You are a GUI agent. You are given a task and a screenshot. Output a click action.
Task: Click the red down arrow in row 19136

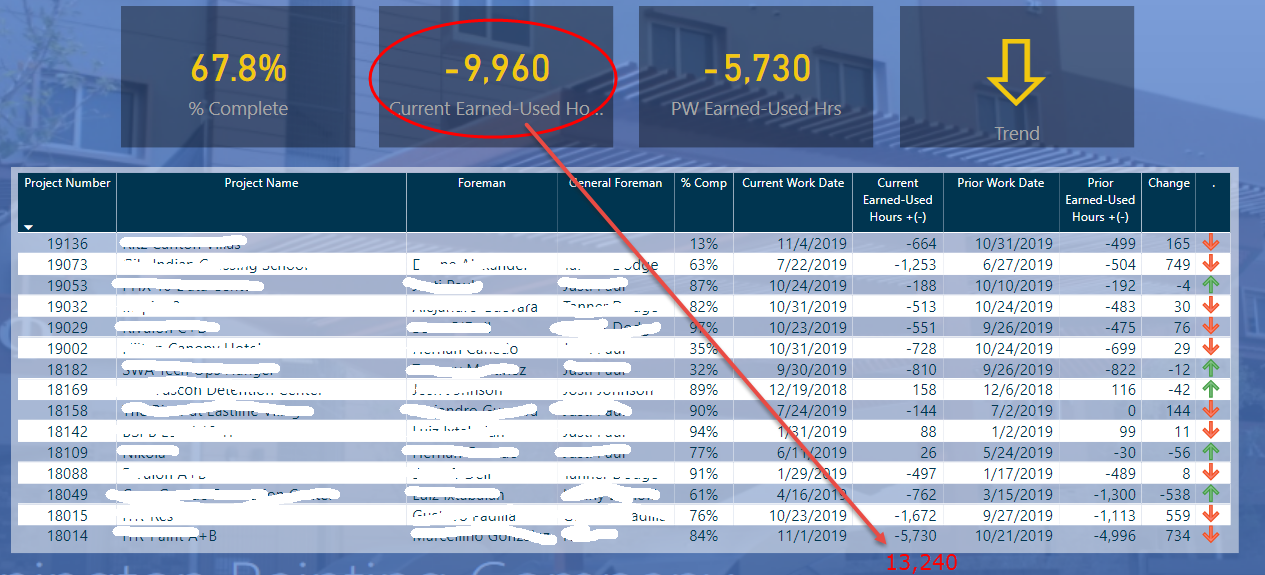1211,243
